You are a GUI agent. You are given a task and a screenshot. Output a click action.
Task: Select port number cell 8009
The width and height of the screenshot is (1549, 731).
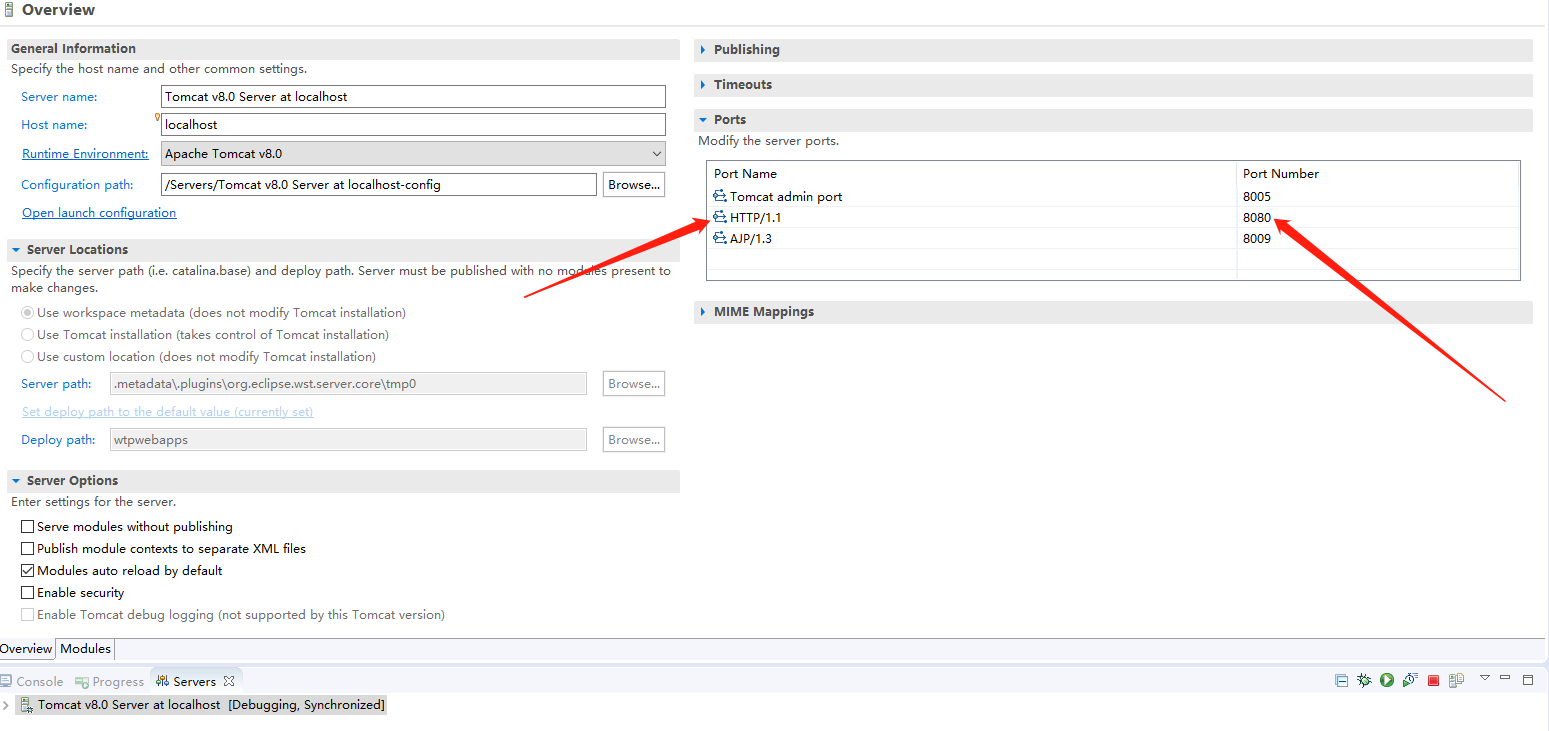click(1257, 239)
